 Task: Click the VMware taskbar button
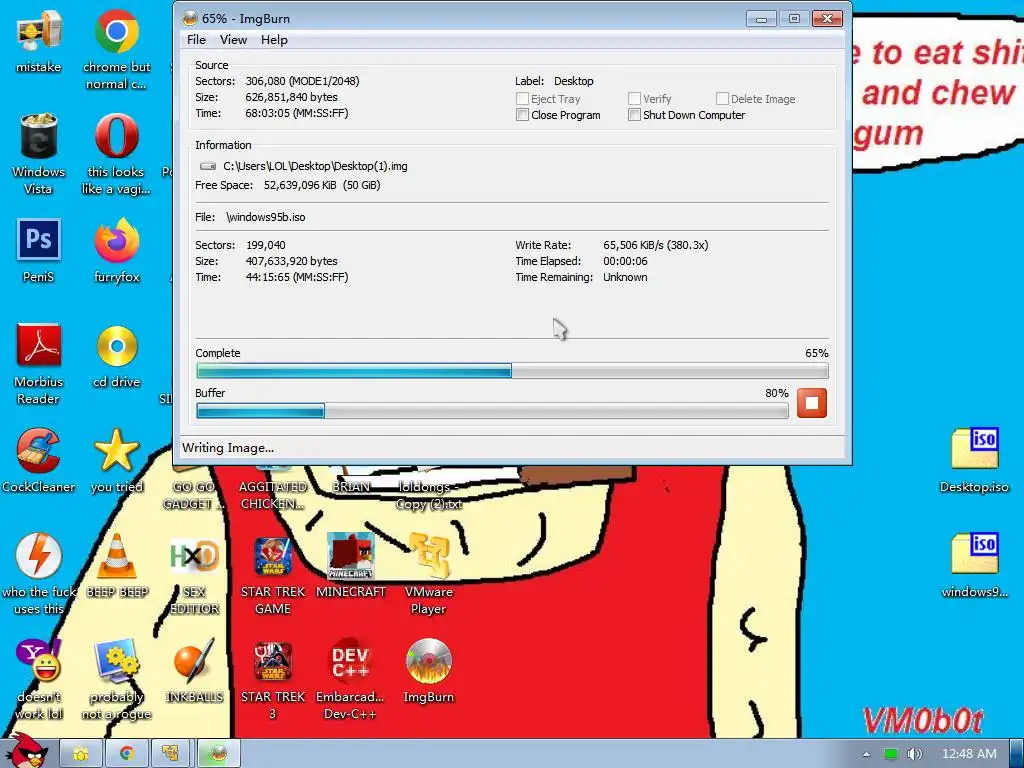pyautogui.click(x=171, y=754)
